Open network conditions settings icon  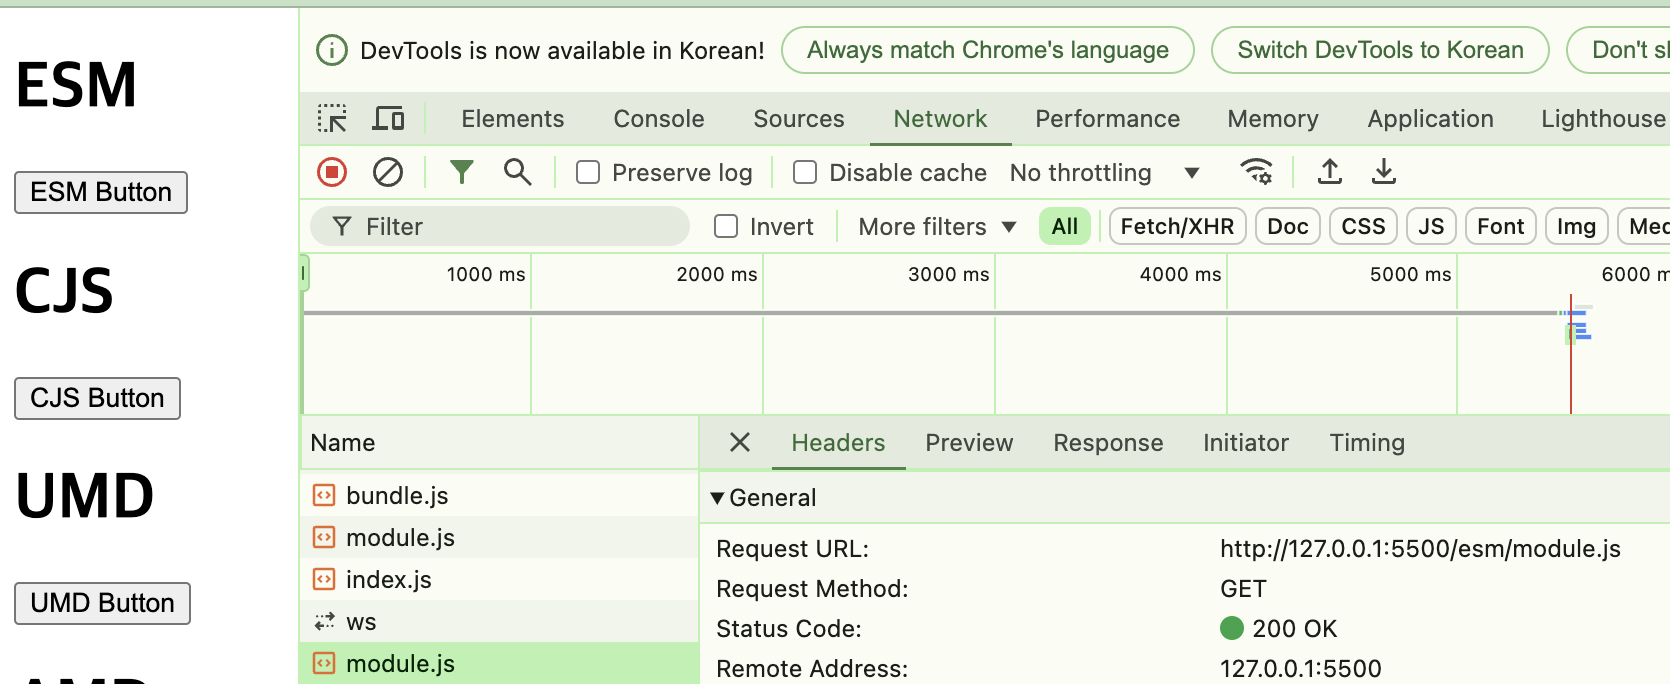tap(1256, 173)
